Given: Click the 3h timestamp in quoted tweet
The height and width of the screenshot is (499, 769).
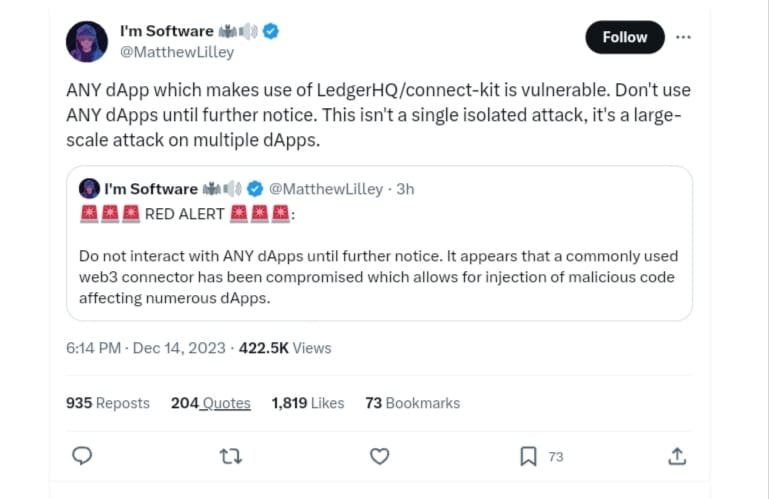Looking at the screenshot, I should (405, 189).
